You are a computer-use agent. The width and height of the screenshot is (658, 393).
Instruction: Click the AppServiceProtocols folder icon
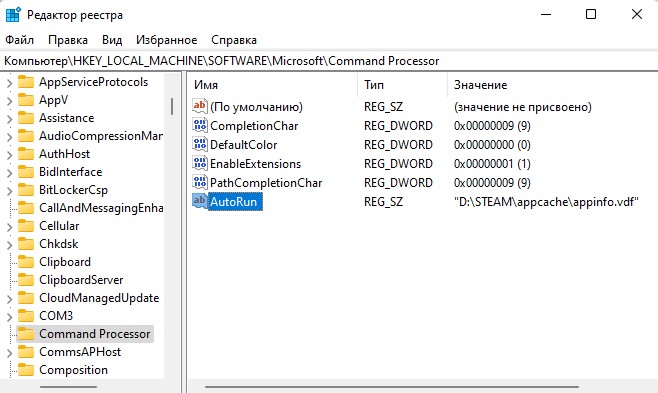tap(26, 82)
